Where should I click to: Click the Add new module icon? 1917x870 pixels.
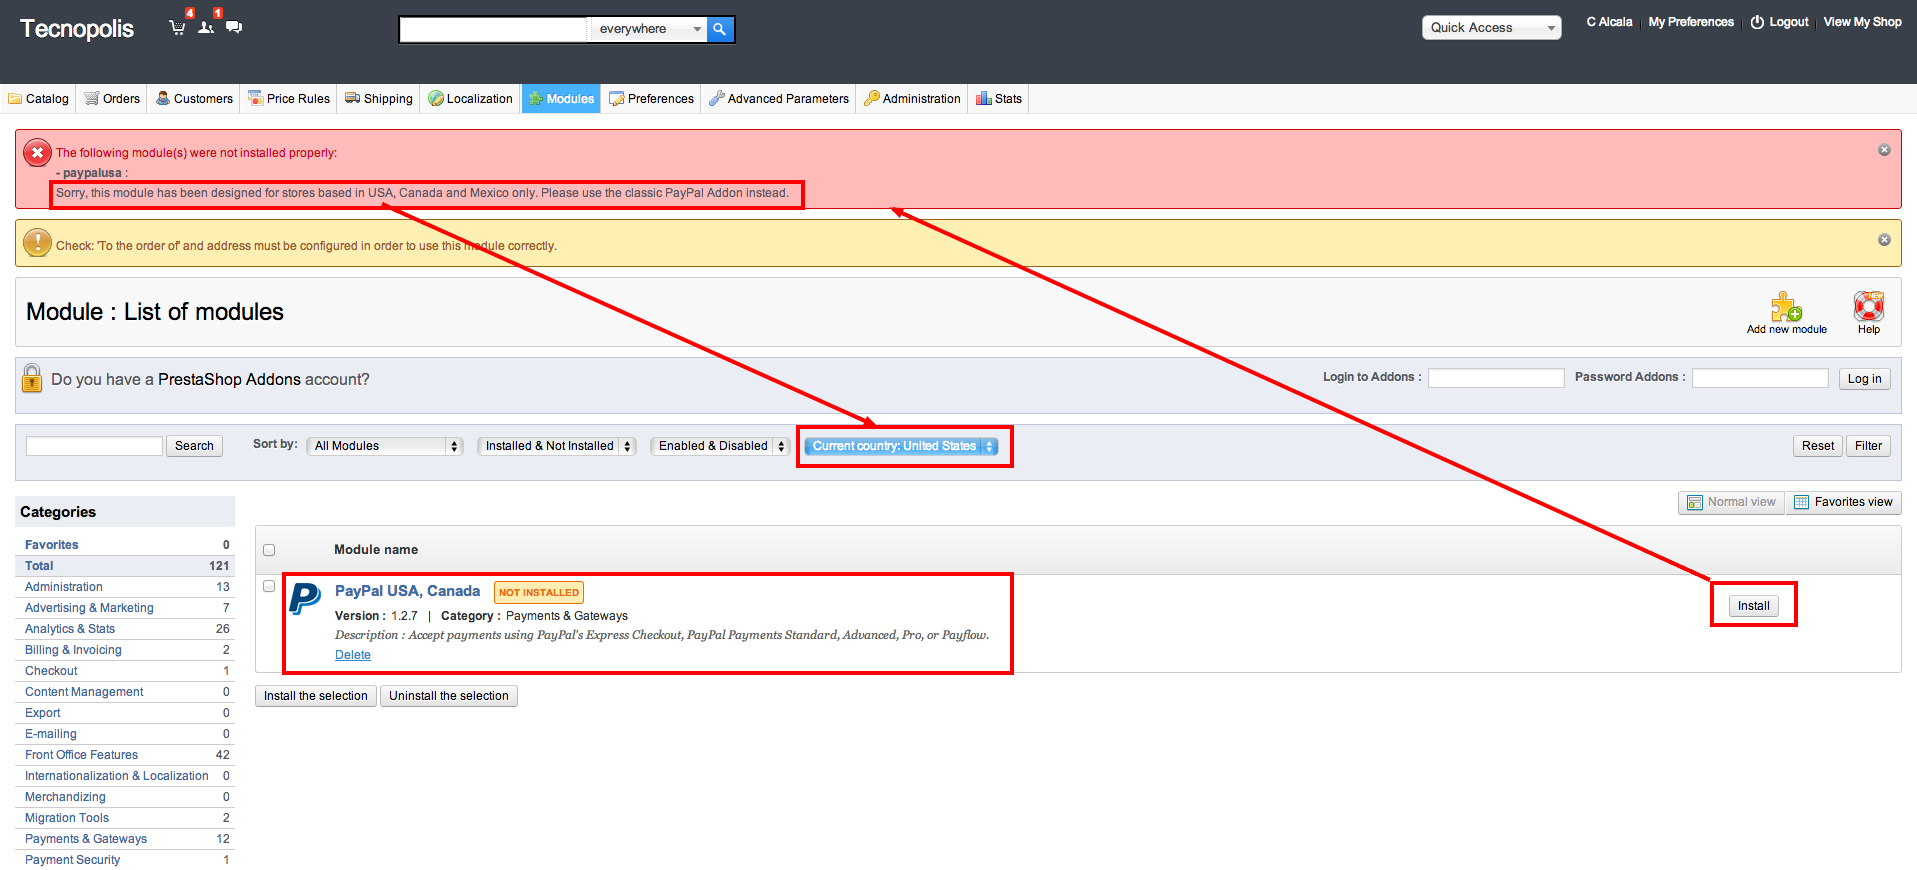coord(1786,306)
